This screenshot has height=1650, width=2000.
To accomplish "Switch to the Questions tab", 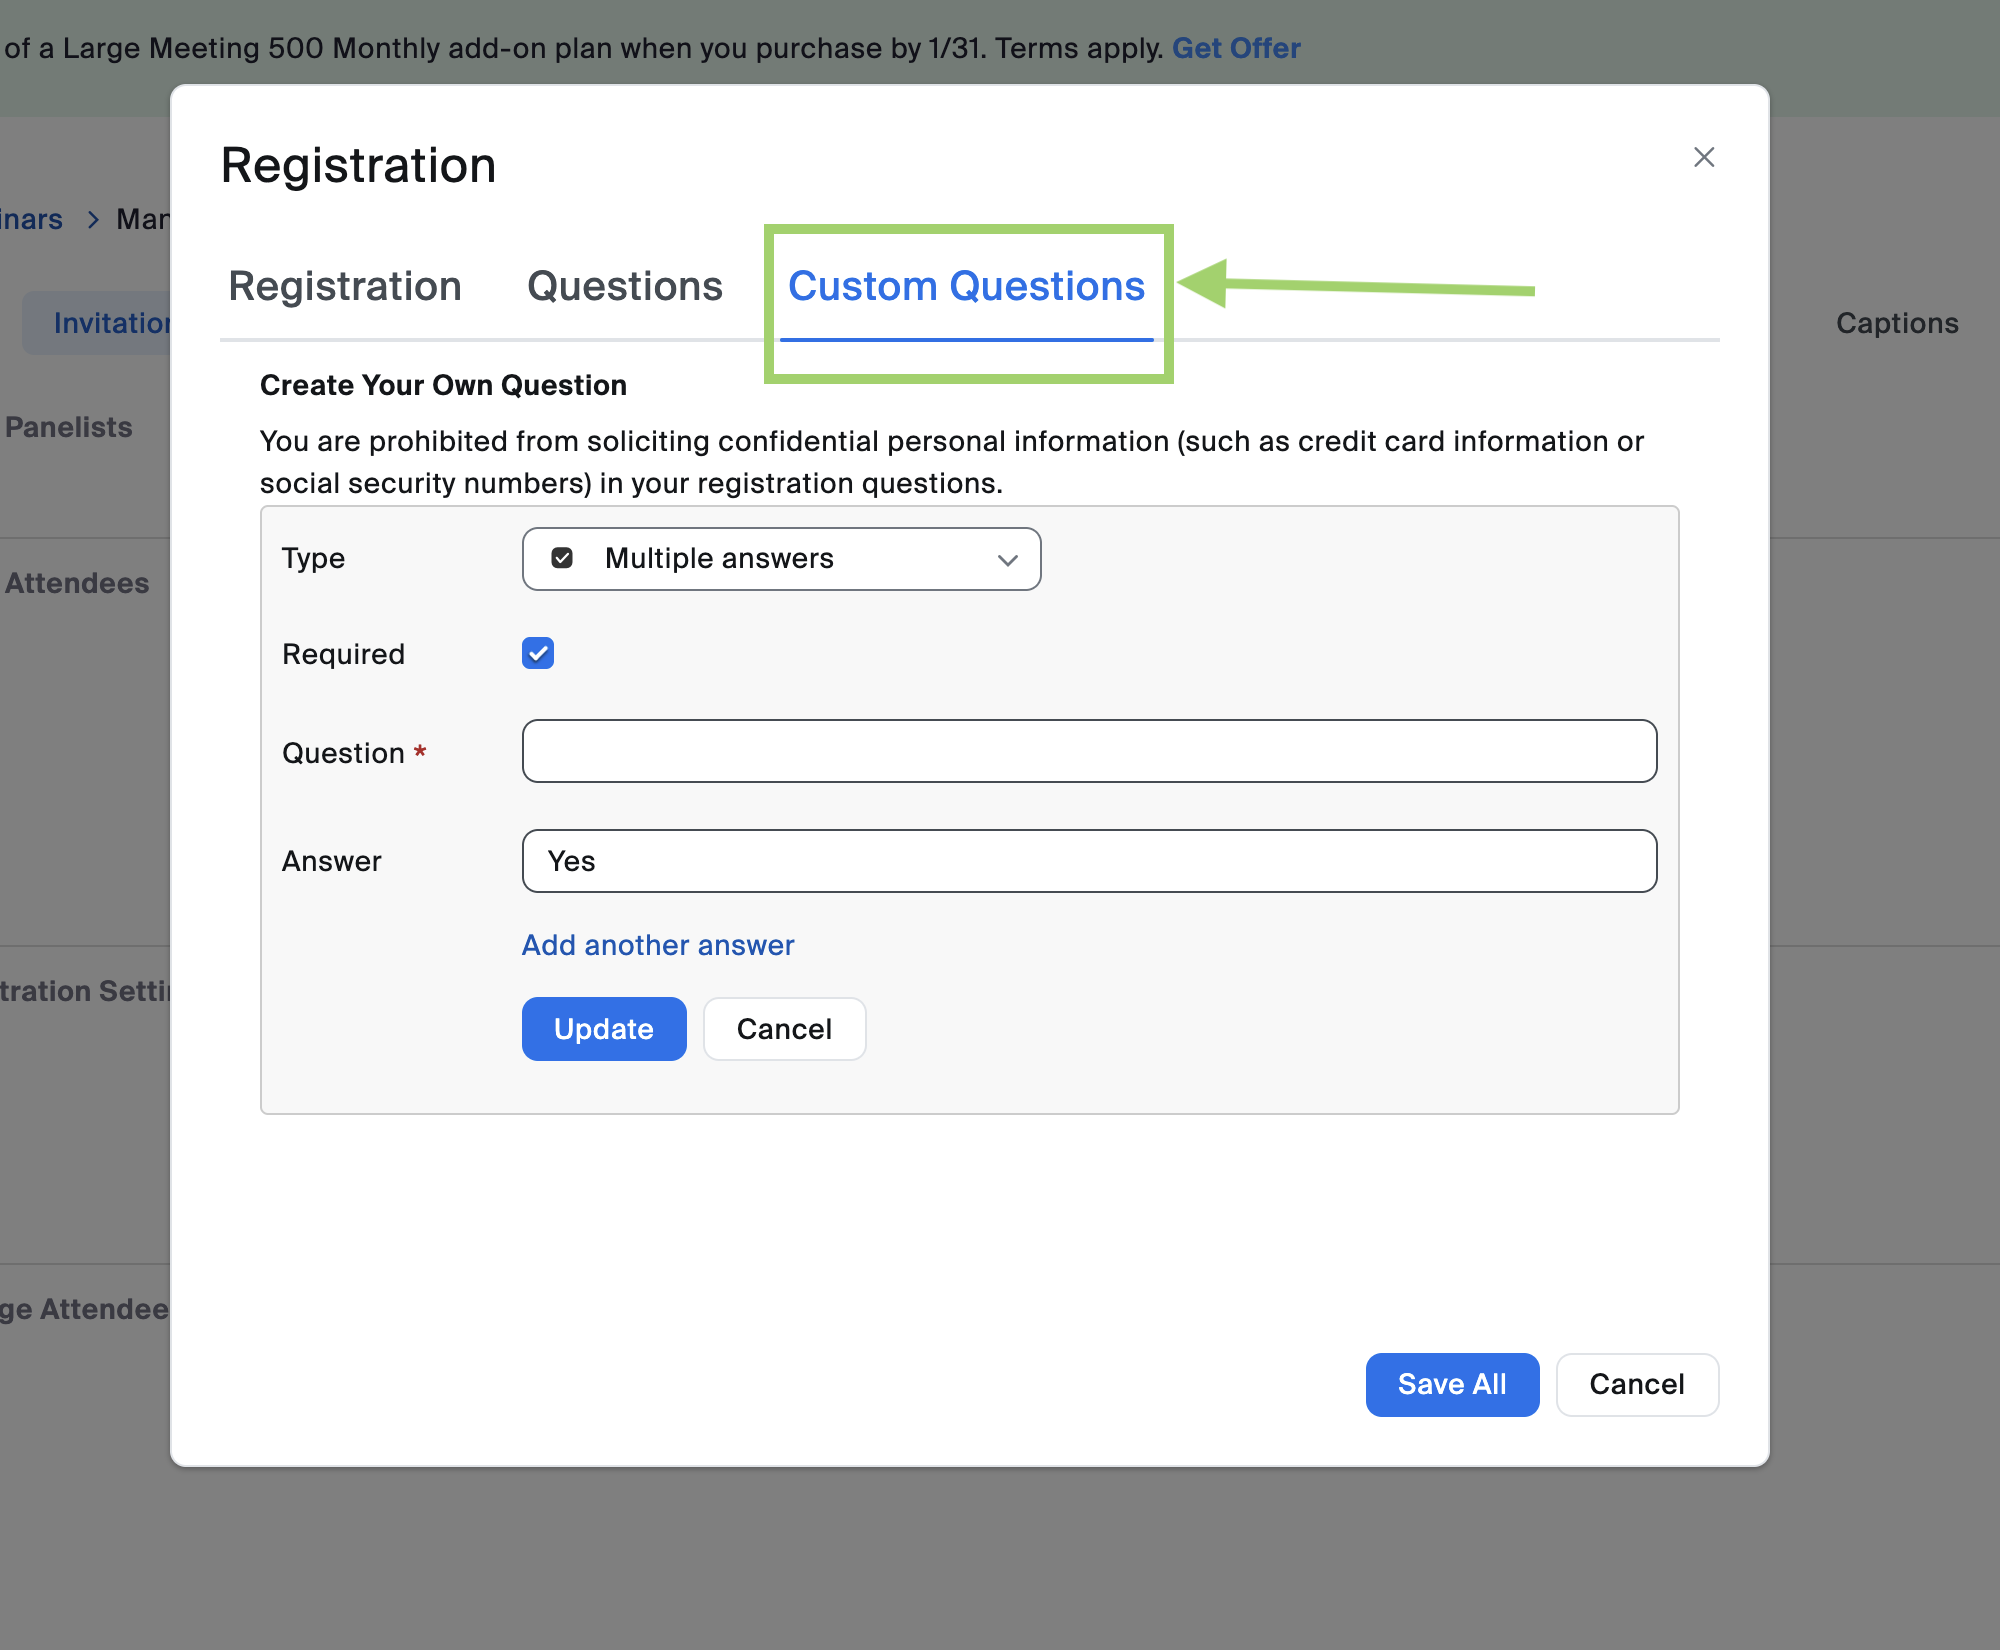I will point(625,287).
